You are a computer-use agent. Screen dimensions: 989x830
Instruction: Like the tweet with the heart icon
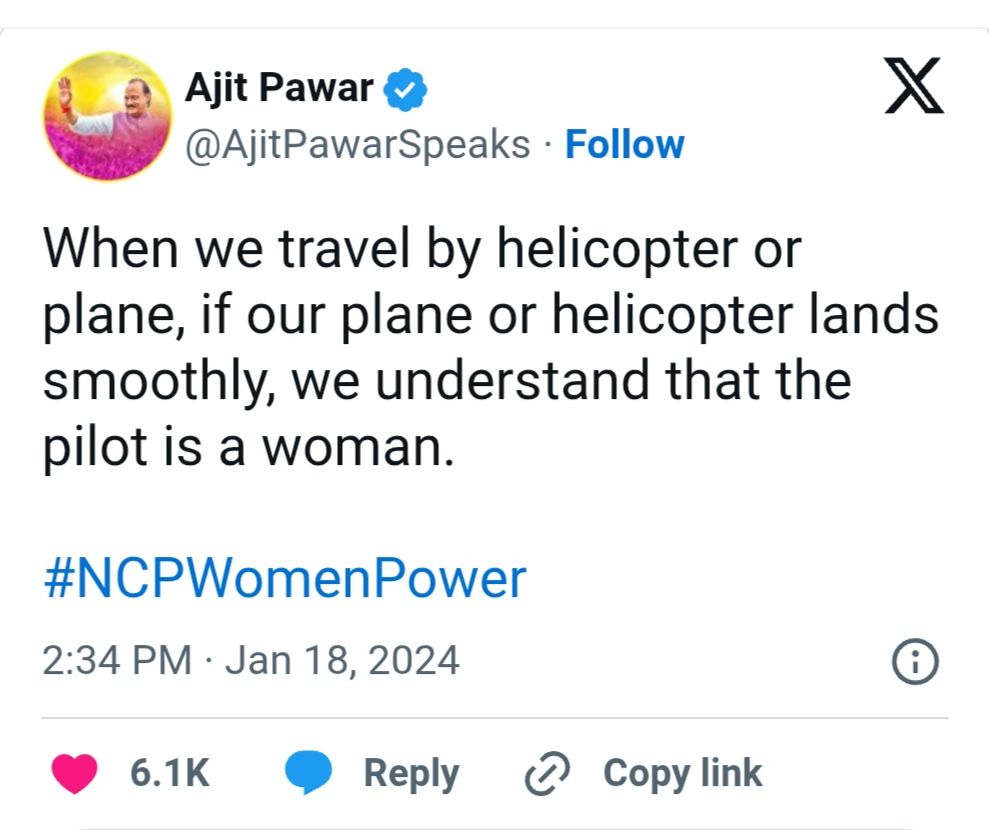point(73,774)
